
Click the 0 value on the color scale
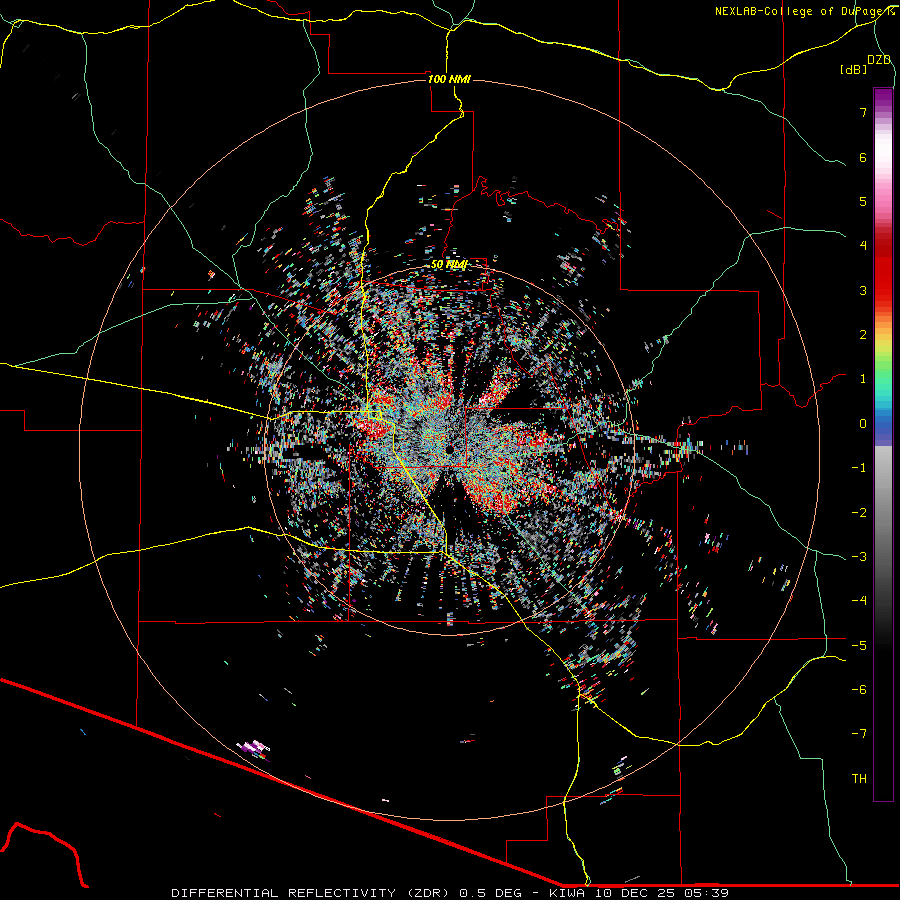point(863,424)
